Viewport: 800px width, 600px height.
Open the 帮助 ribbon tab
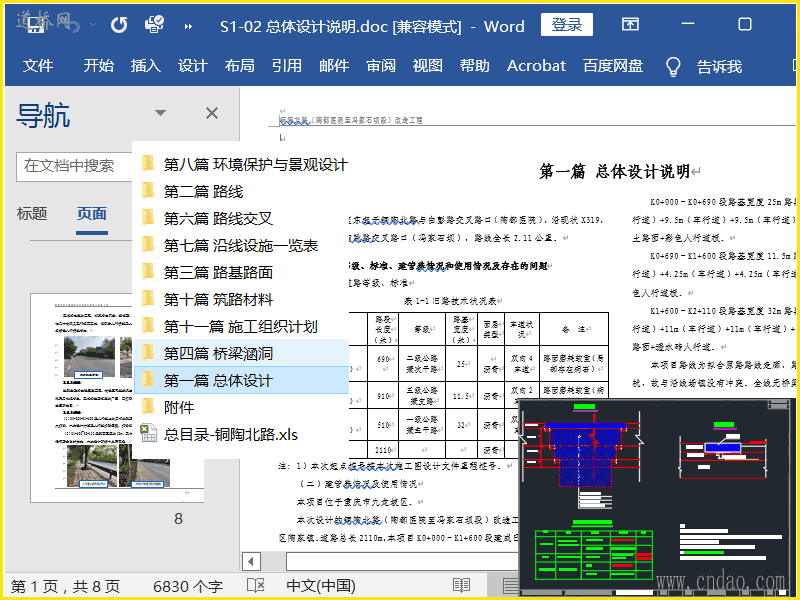click(474, 66)
